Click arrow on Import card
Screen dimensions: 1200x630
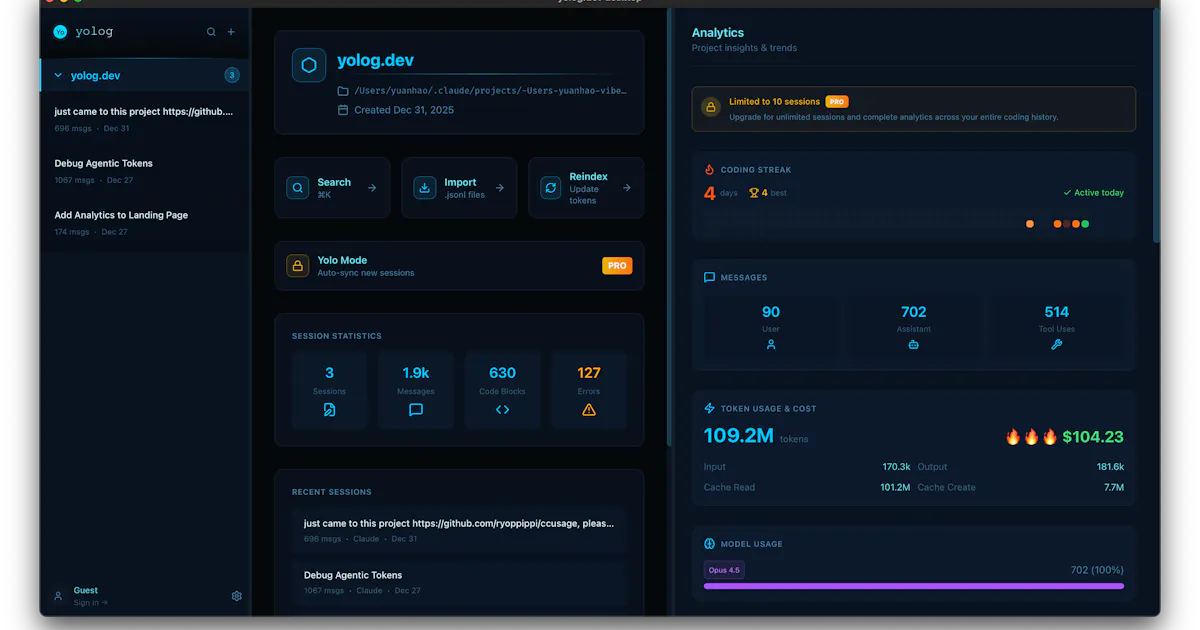tap(499, 188)
